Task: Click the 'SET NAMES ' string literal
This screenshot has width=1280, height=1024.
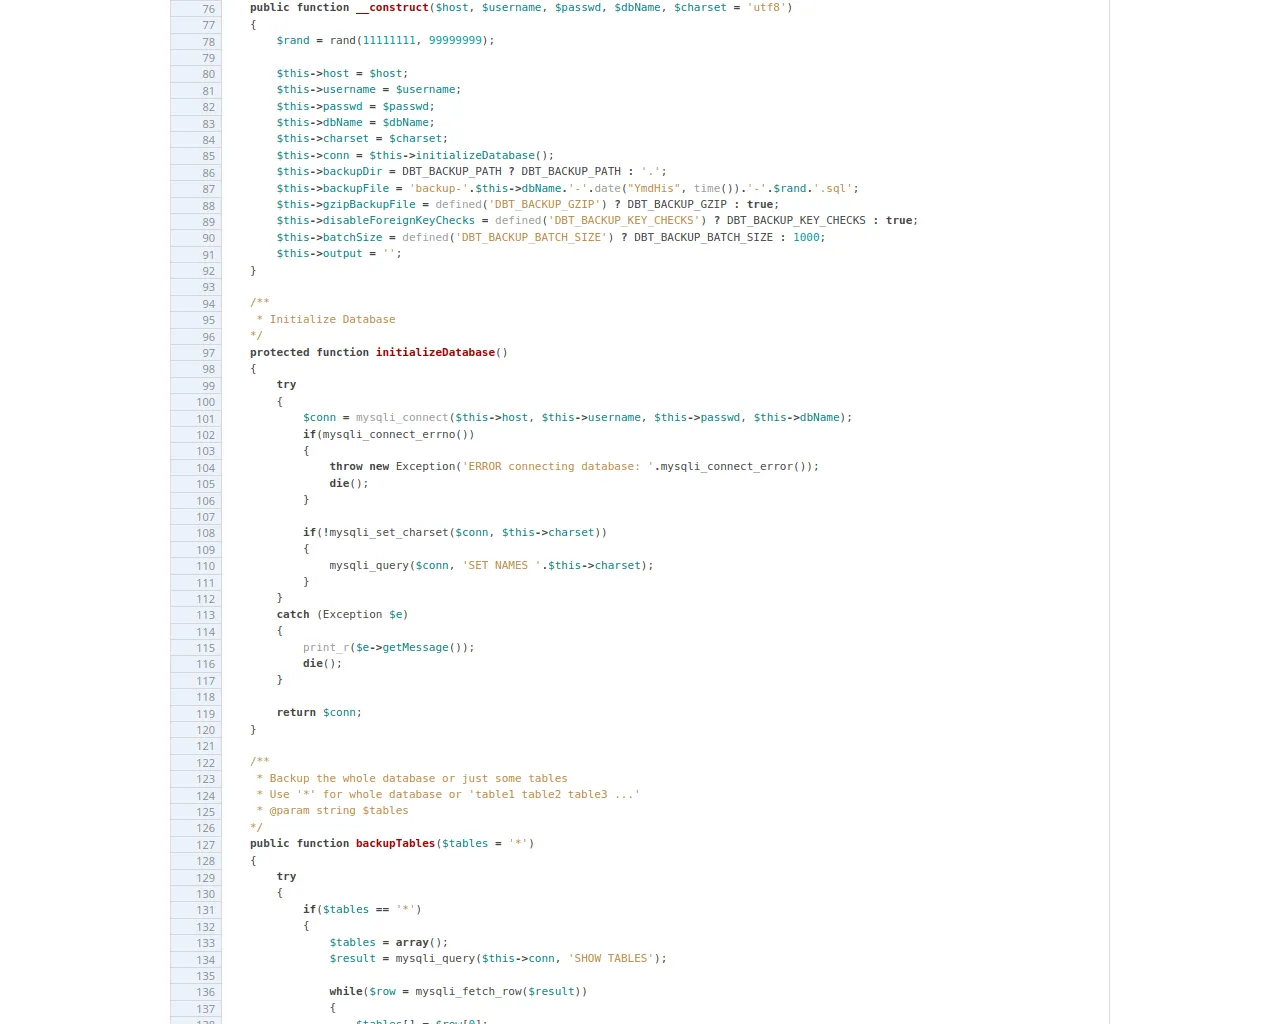Action: [x=501, y=566]
